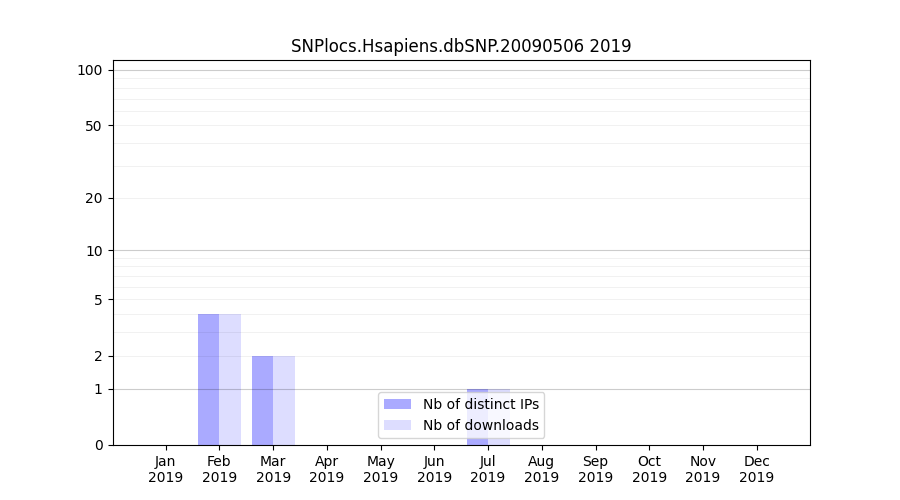Click the Dec 2019 x-axis label
Viewport: 900px width, 500px height.
[x=756, y=469]
